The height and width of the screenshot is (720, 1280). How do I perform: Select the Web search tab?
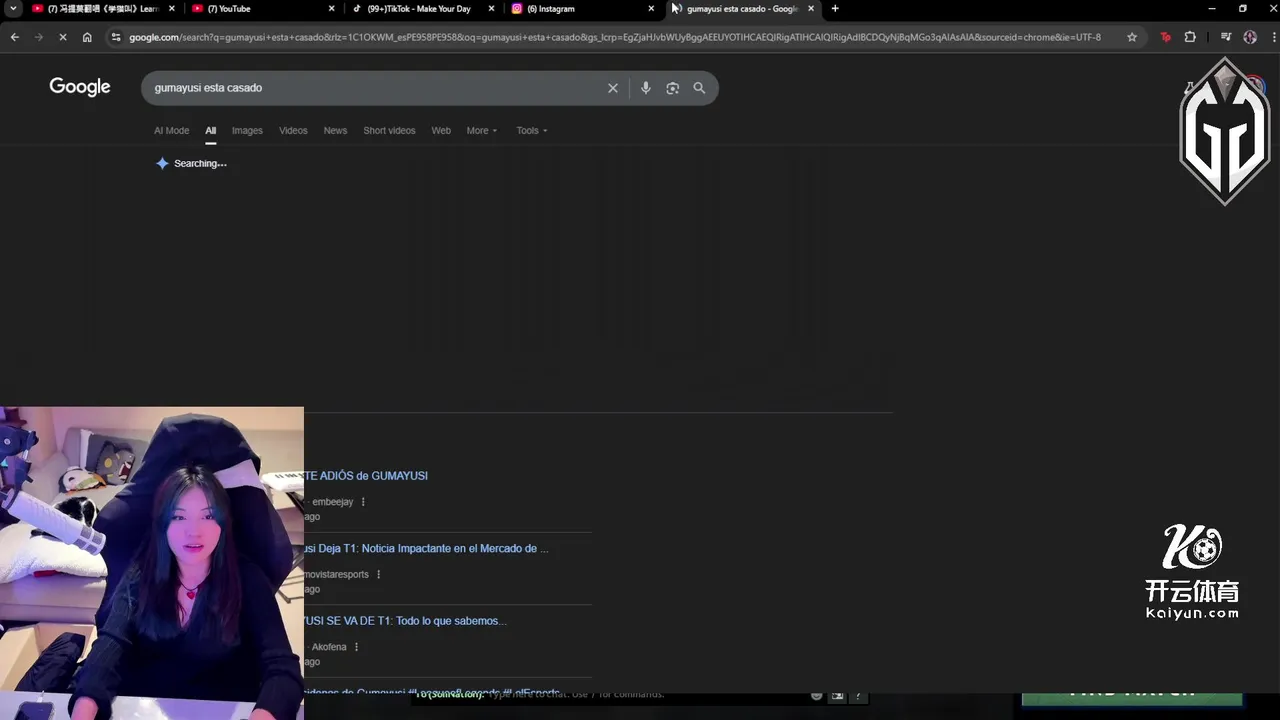coord(441,131)
